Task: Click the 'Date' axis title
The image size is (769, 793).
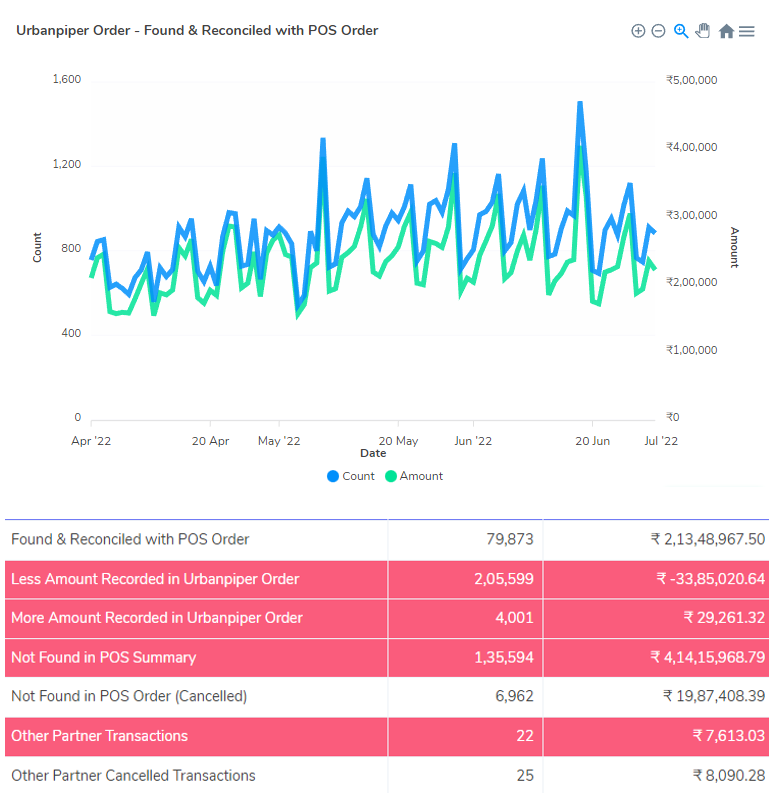Action: (373, 453)
